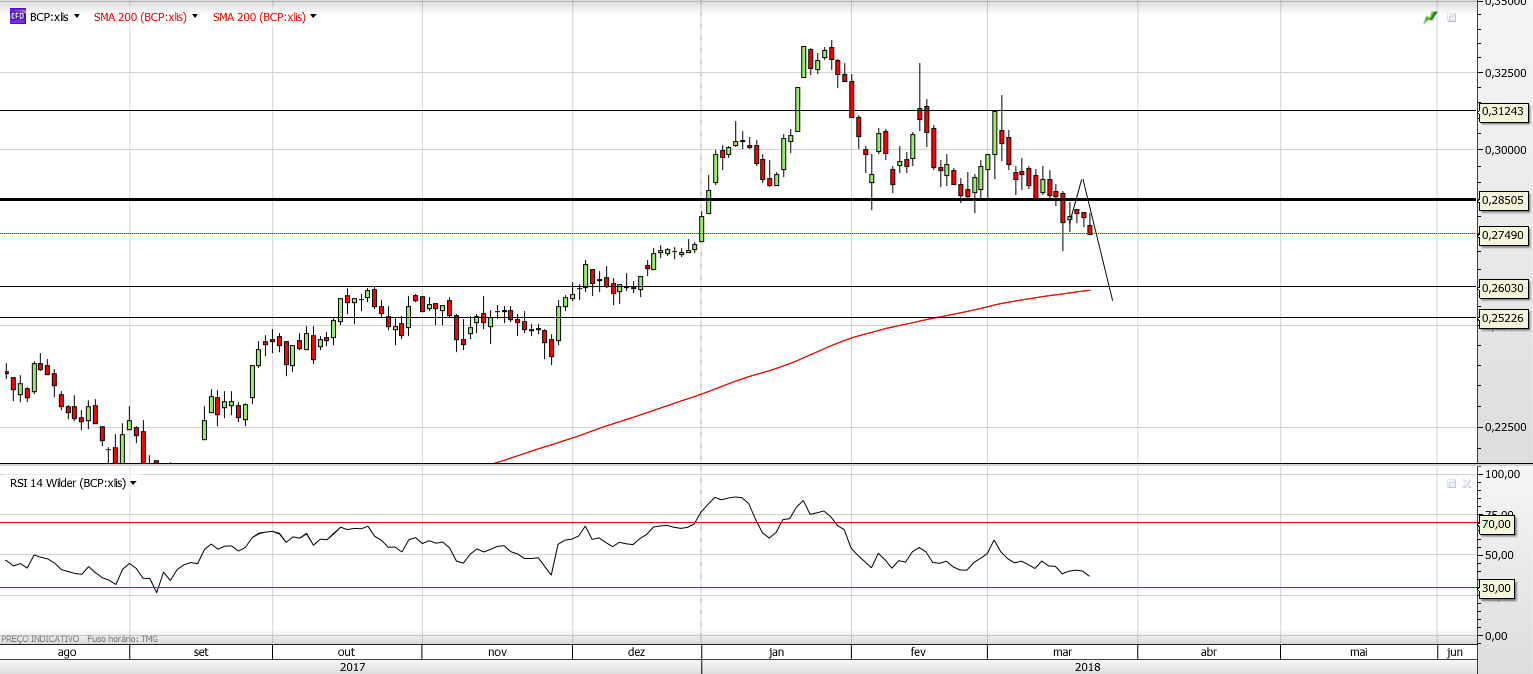The height and width of the screenshot is (674, 1533).
Task: Select the 0,31243 horizontal line price label
Action: pos(1503,111)
